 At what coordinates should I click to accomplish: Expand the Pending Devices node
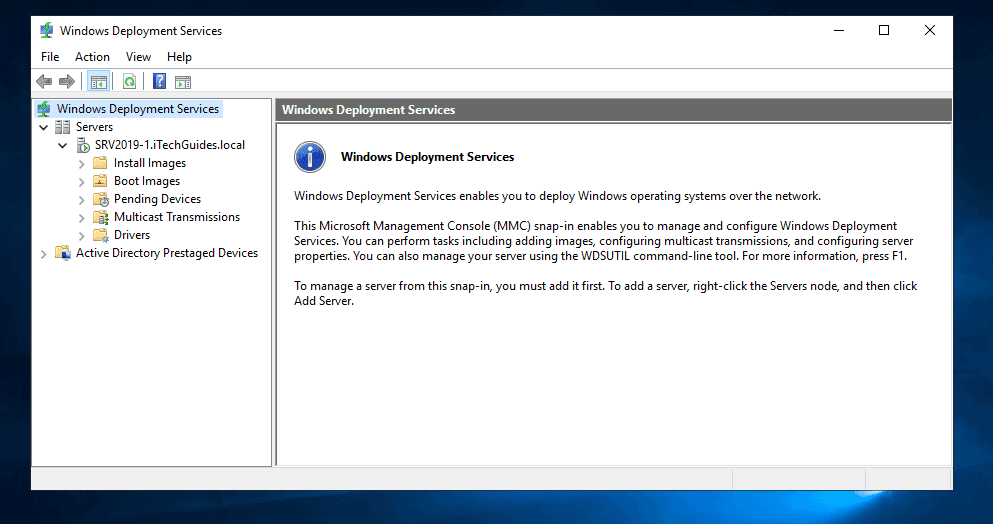81,200
